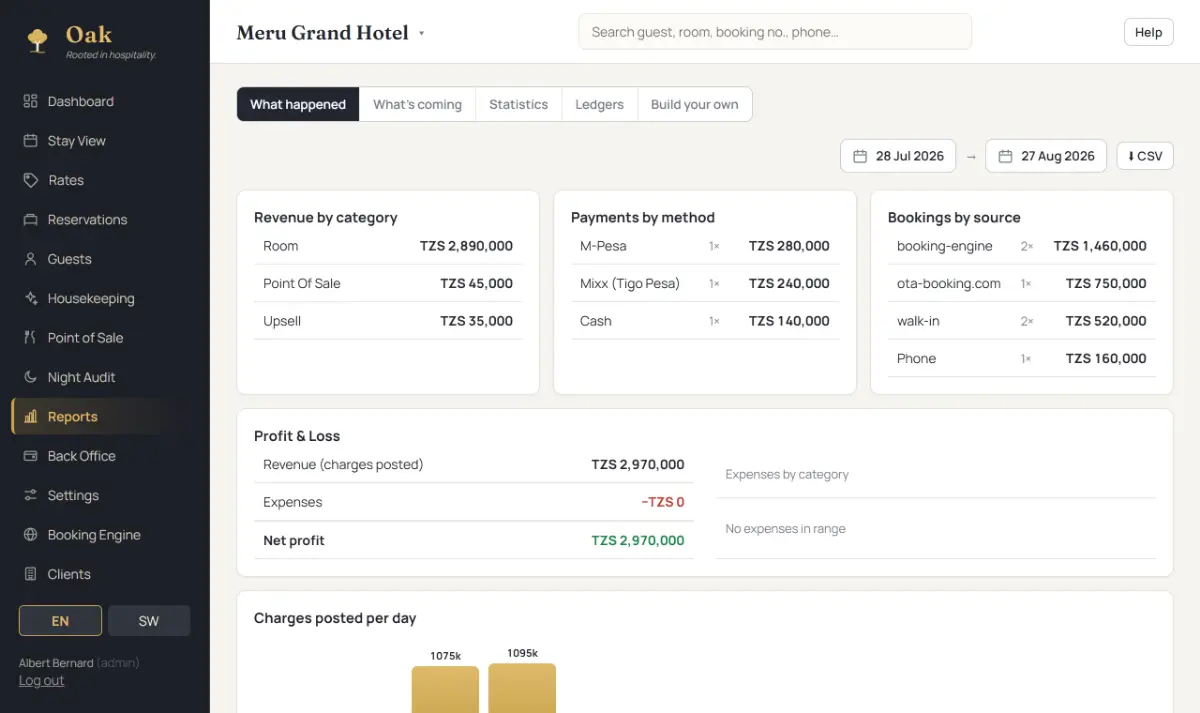This screenshot has width=1200, height=713.
Task: Click the Phone bookings source row
Action: coord(1022,359)
